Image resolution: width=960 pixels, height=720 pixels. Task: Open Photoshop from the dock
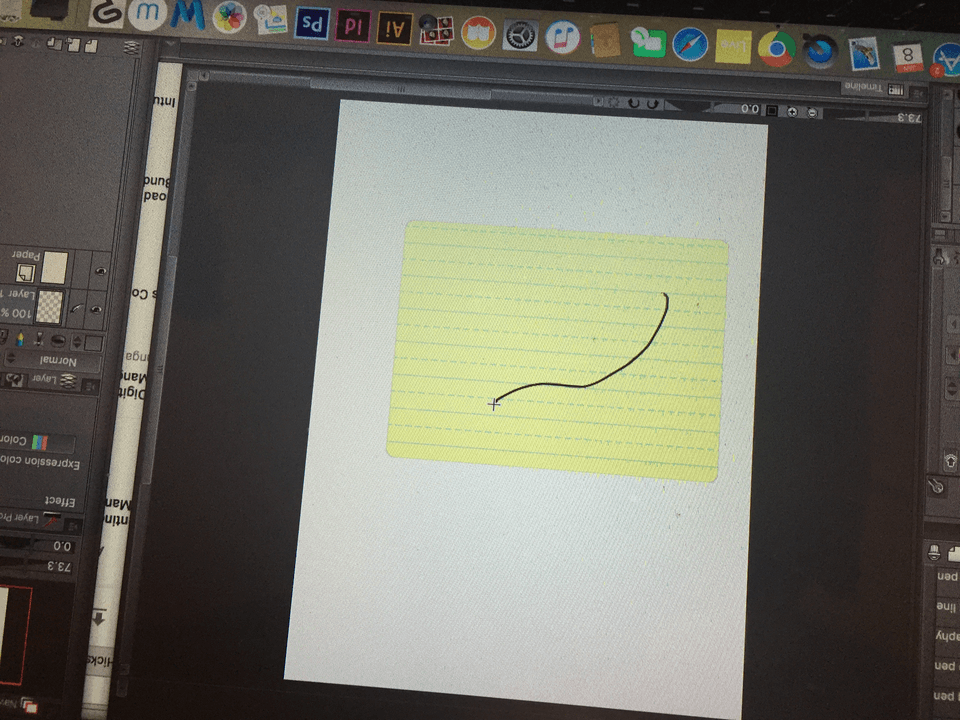[x=312, y=24]
